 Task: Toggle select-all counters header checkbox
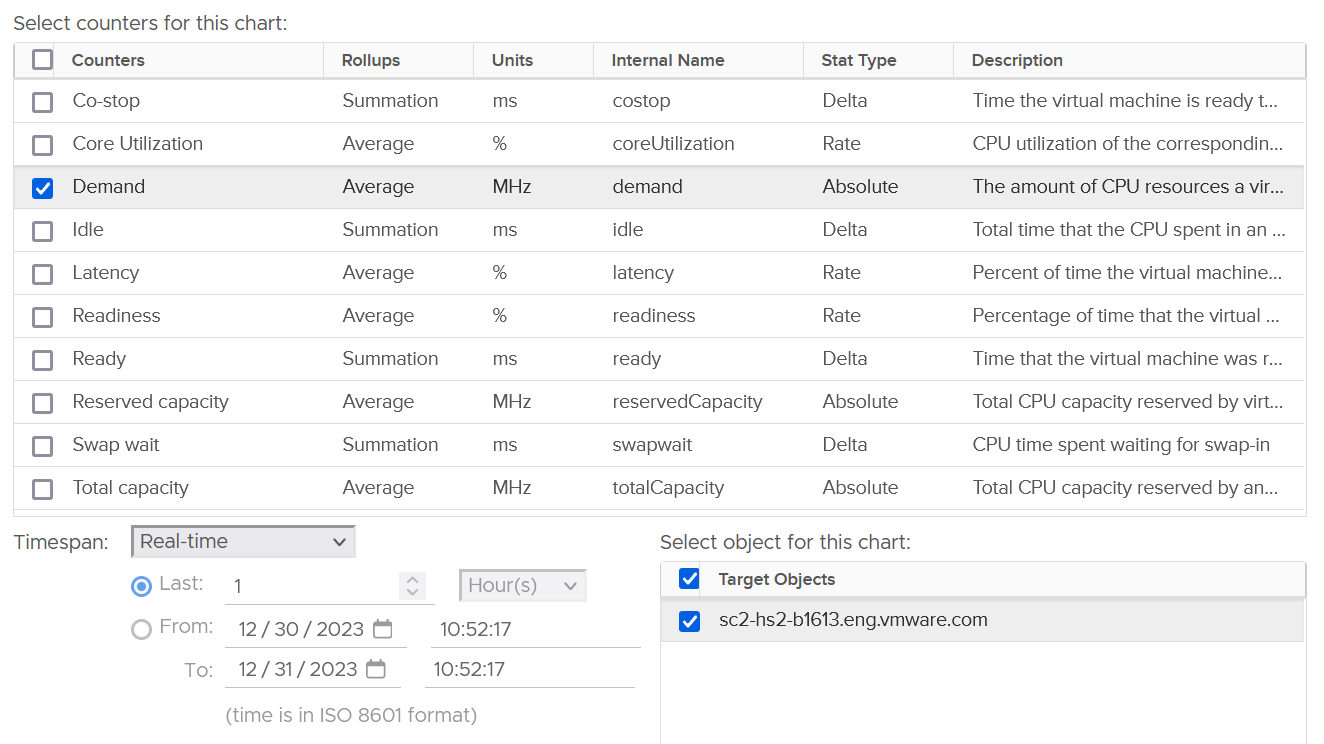42,60
